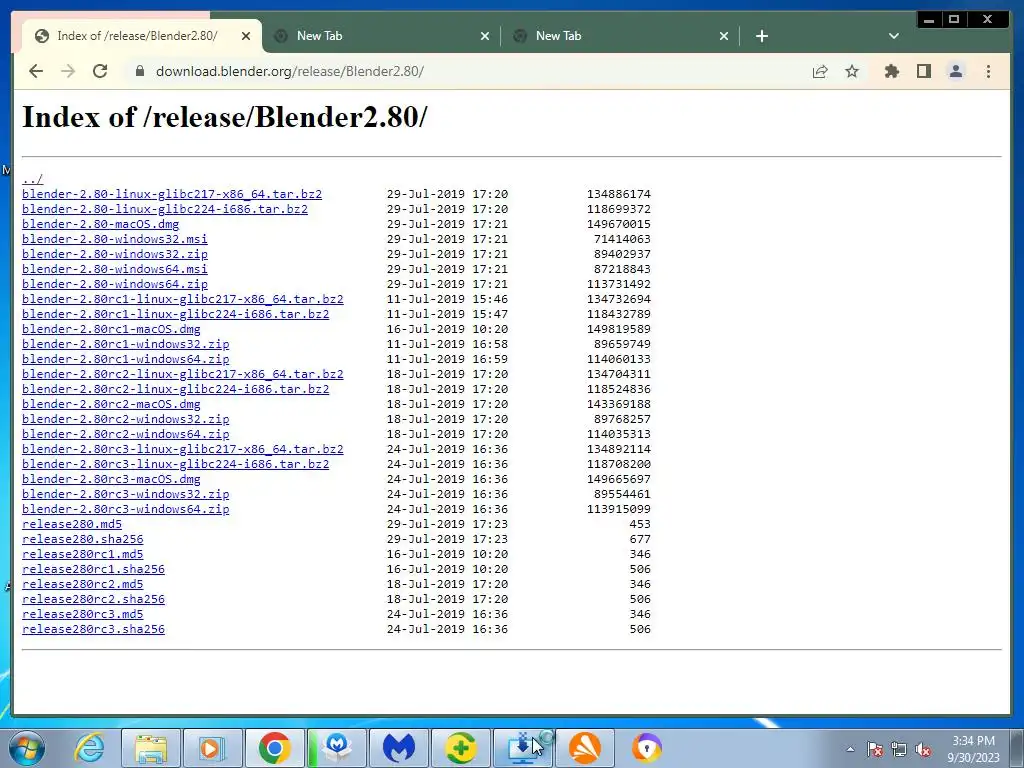Viewport: 1024px width, 768px height.
Task: Download blender-2.80rc2-windows32.zip
Action: [x=125, y=419]
